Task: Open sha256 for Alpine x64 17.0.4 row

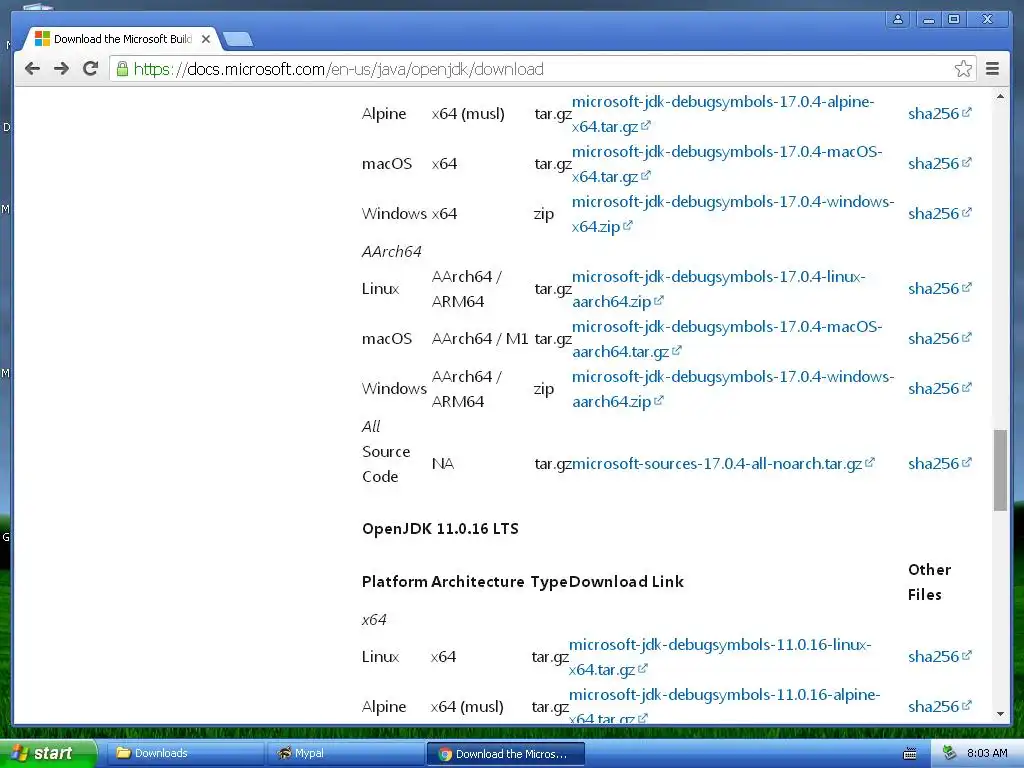Action: (x=940, y=114)
